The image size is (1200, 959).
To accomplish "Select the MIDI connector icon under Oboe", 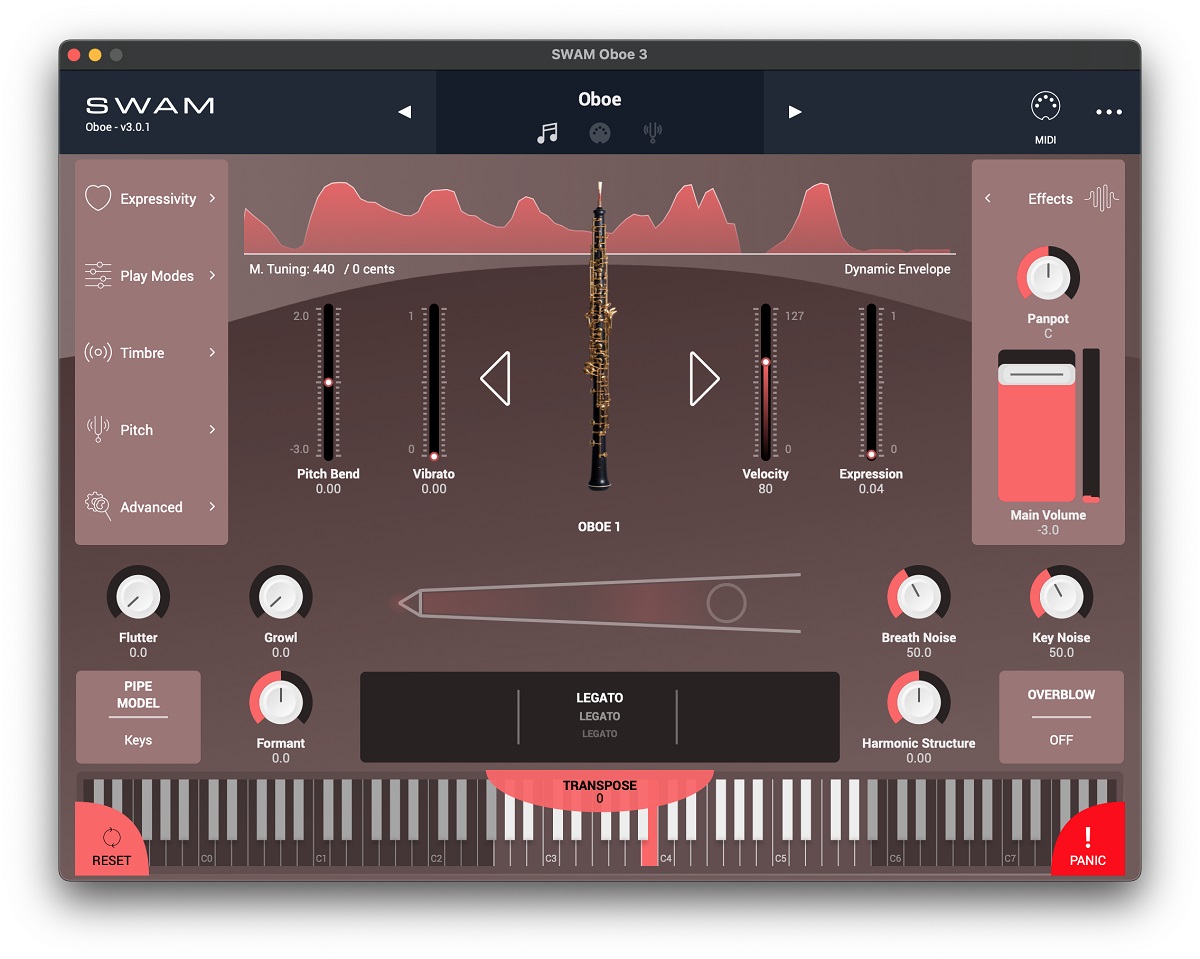I will click(x=599, y=133).
